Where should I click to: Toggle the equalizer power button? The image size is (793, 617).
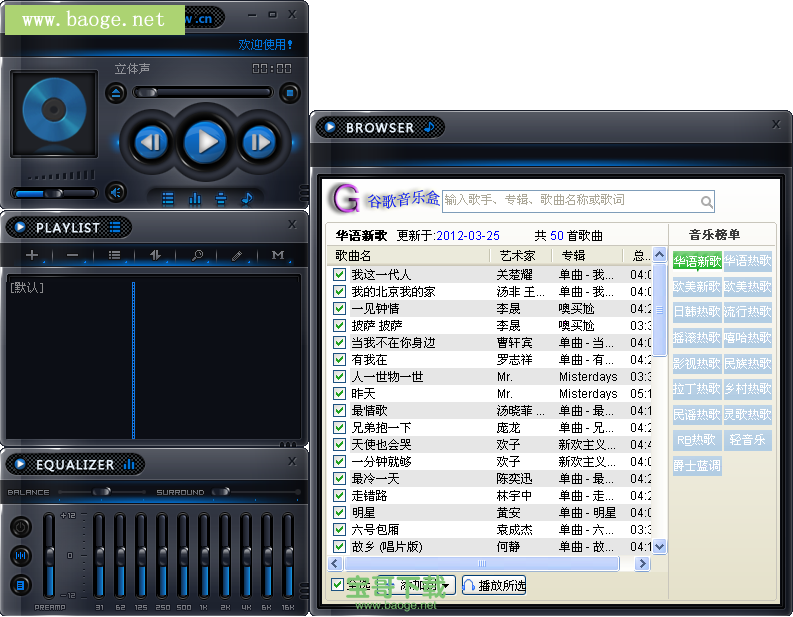click(21, 527)
